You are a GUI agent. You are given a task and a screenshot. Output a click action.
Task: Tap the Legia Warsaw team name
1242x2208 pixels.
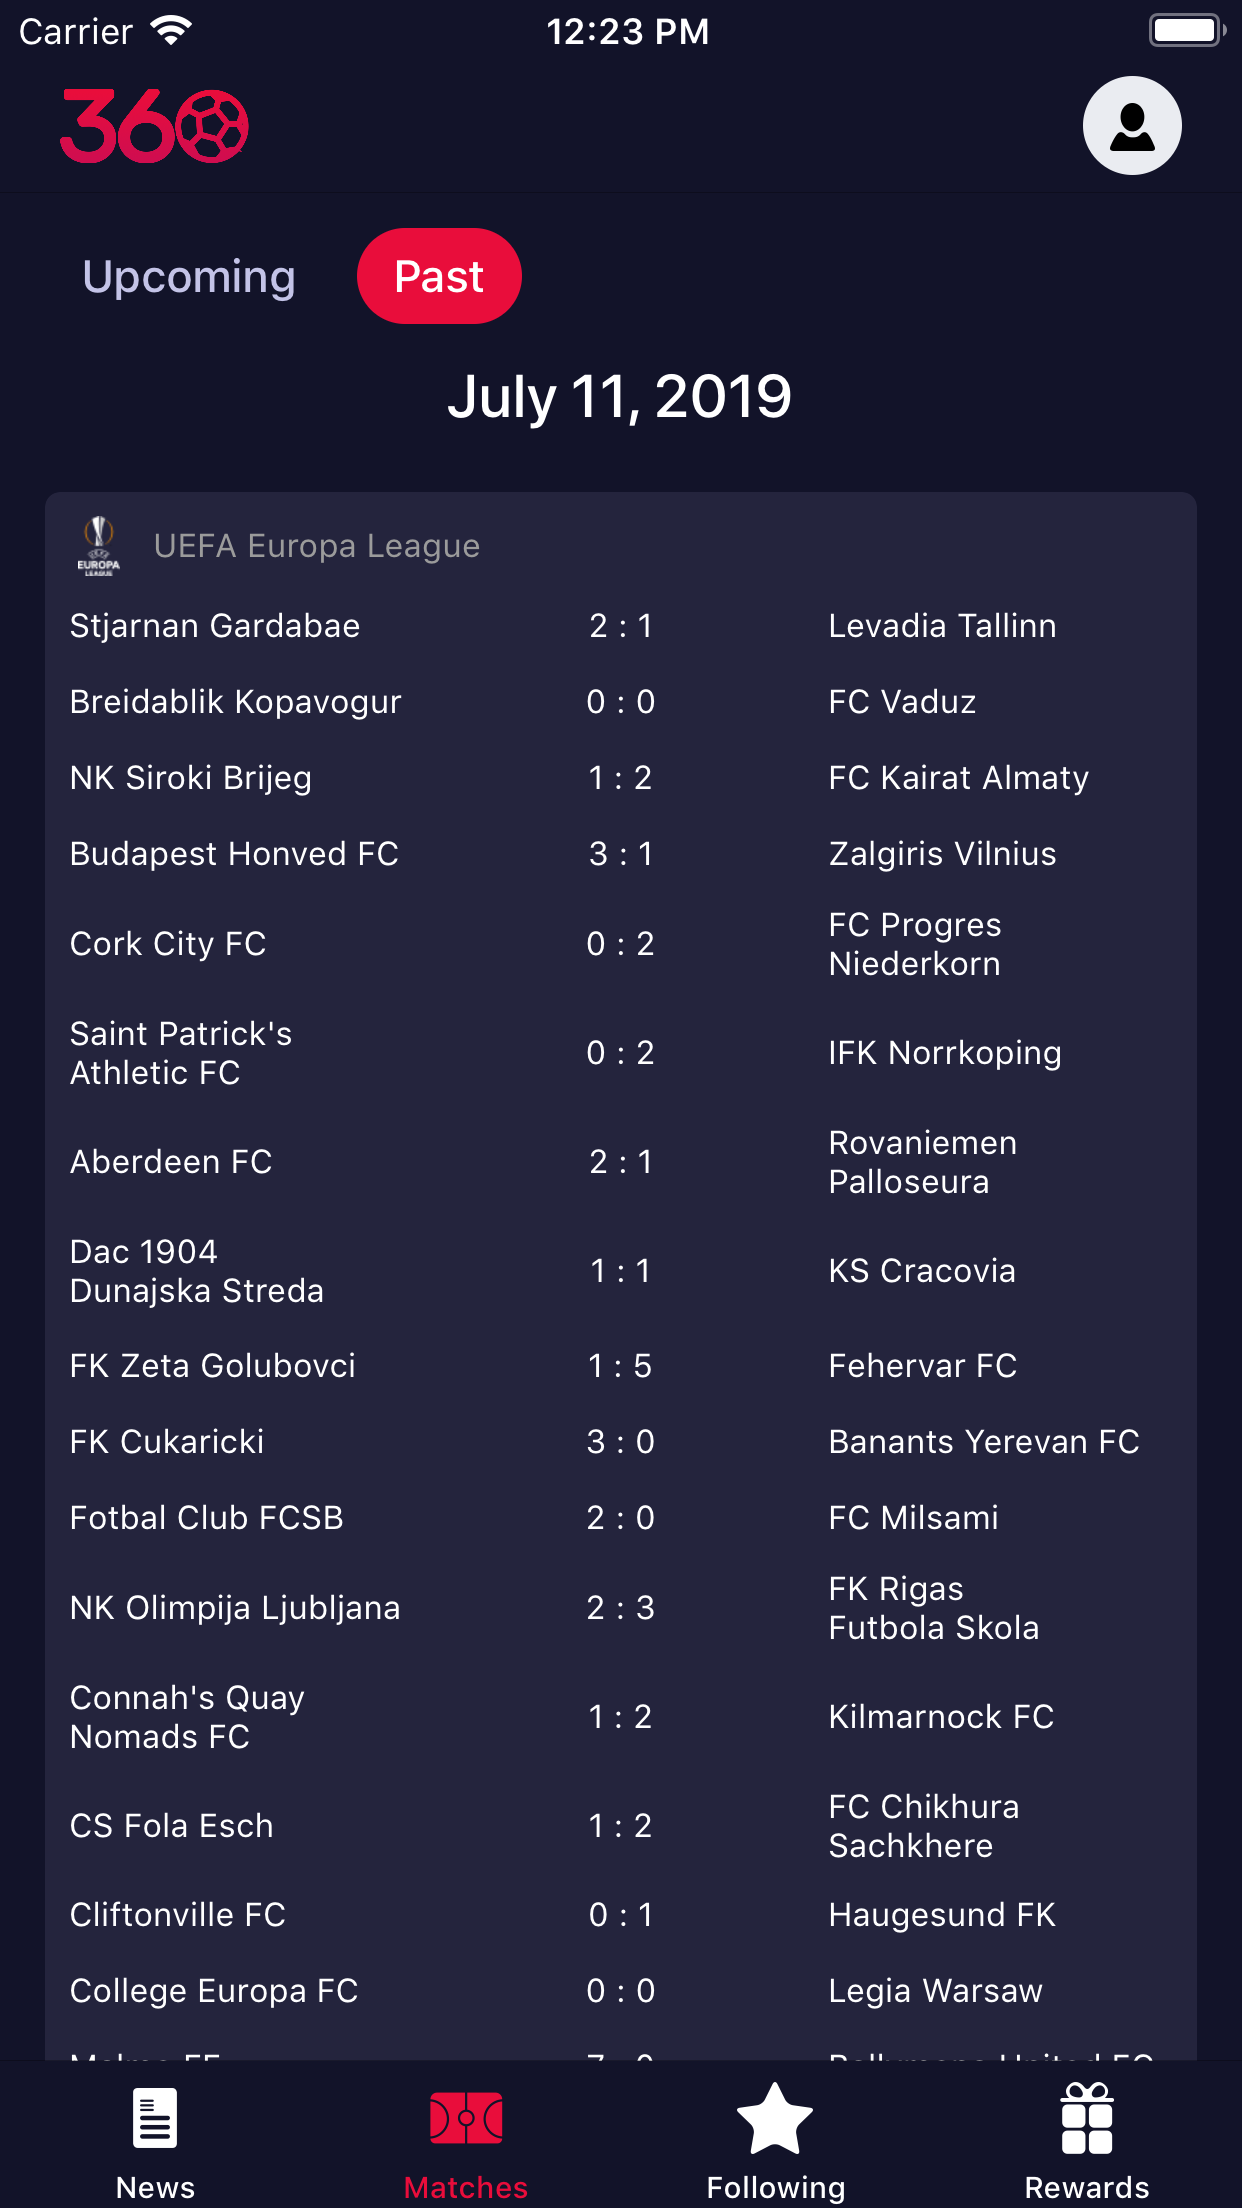[x=936, y=1991]
